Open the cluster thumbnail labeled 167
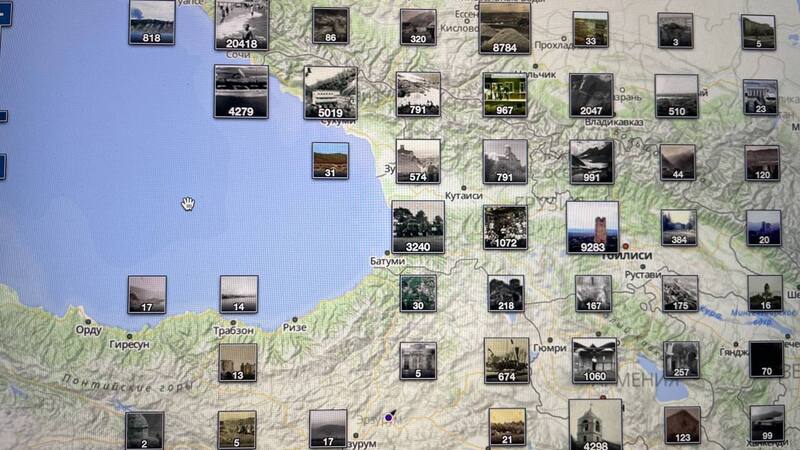Viewport: 800px width, 450px height. pyautogui.click(x=593, y=293)
